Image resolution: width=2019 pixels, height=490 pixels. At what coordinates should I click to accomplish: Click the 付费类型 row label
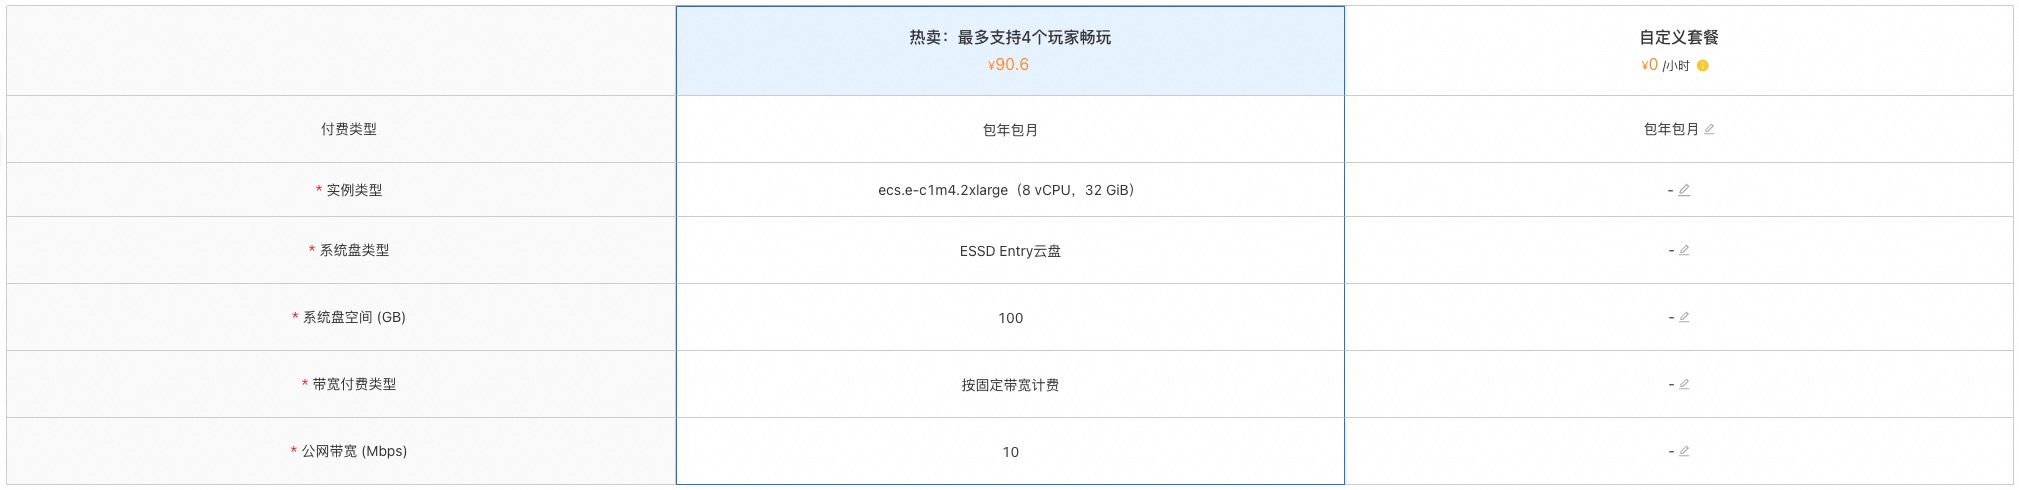(x=349, y=129)
